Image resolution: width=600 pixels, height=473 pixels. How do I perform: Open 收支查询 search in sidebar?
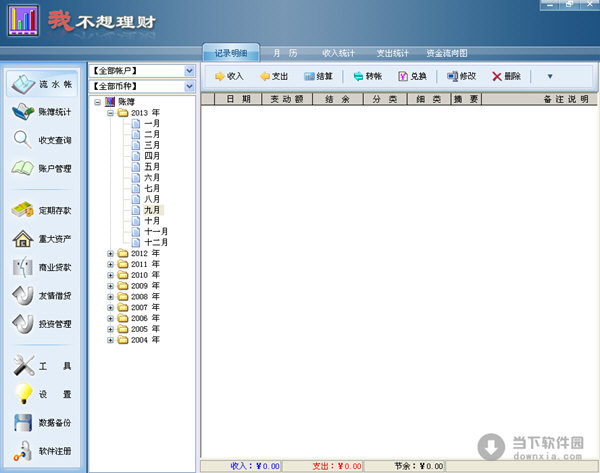click(x=42, y=140)
